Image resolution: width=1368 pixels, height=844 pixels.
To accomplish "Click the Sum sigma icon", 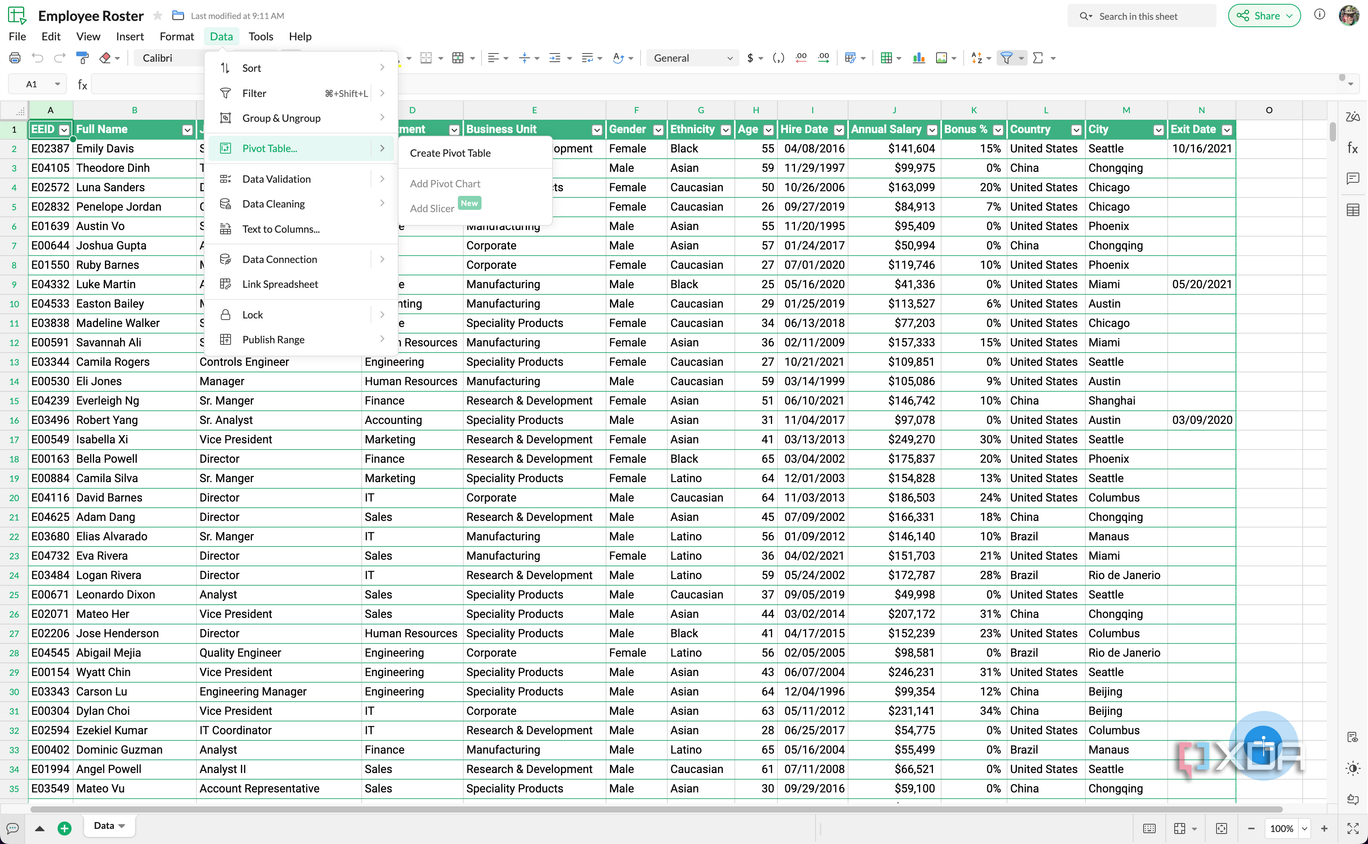I will pos(1038,58).
